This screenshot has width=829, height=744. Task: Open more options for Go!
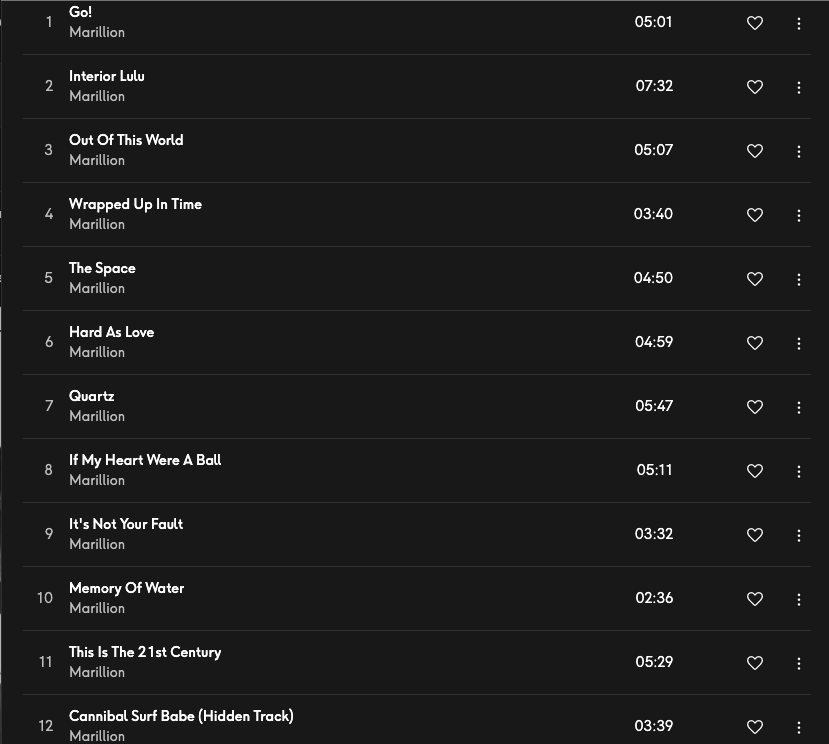pos(799,23)
